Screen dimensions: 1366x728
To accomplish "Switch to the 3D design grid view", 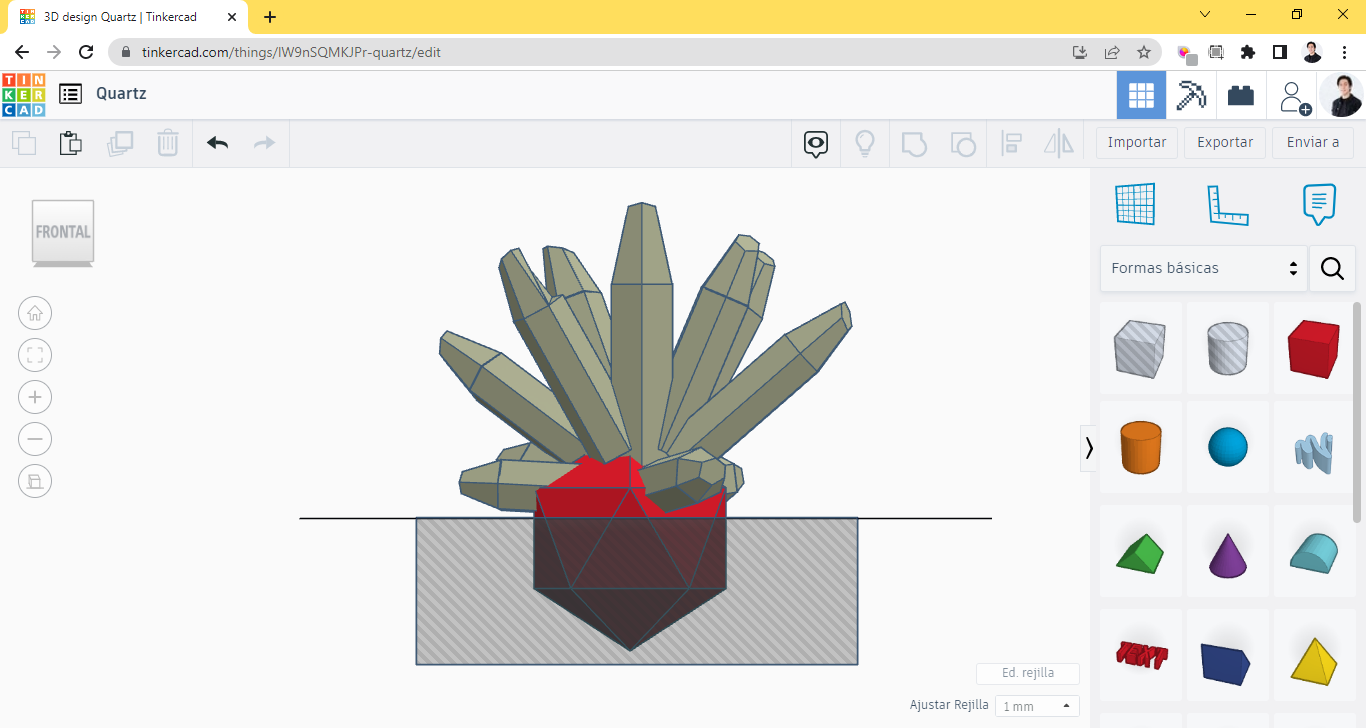I will click(1141, 95).
